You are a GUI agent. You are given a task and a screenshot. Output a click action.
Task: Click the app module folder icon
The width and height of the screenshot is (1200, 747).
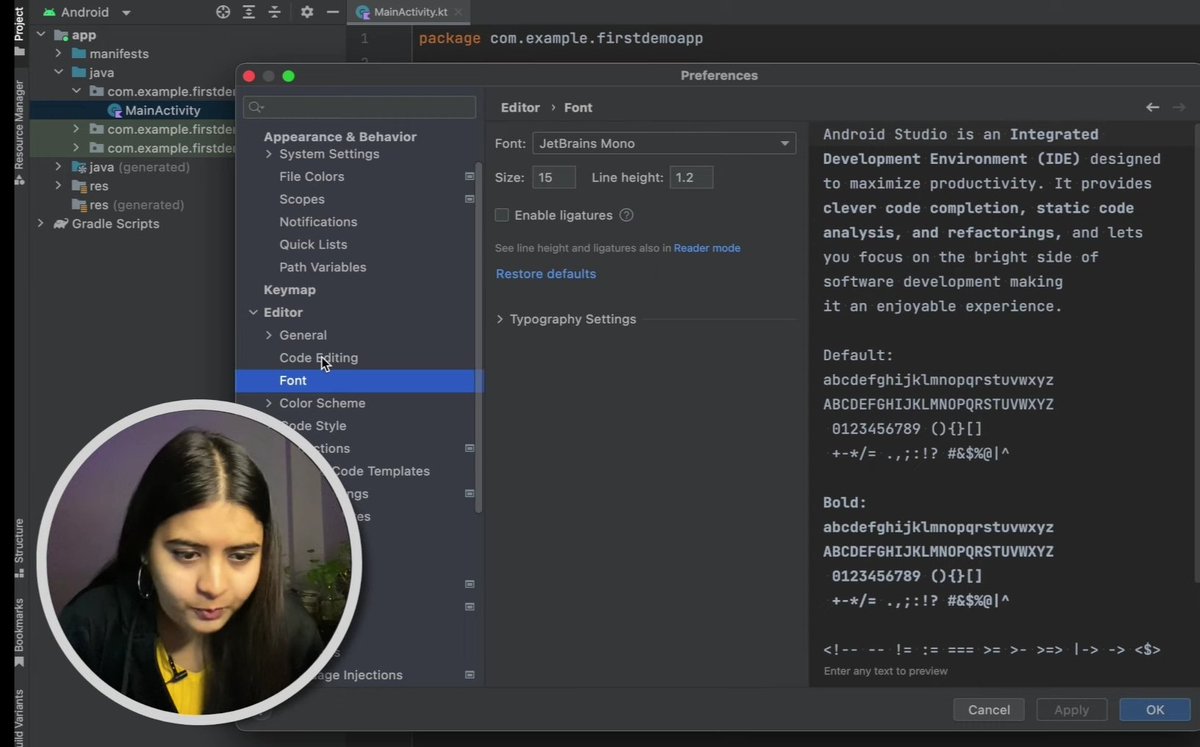pos(61,34)
